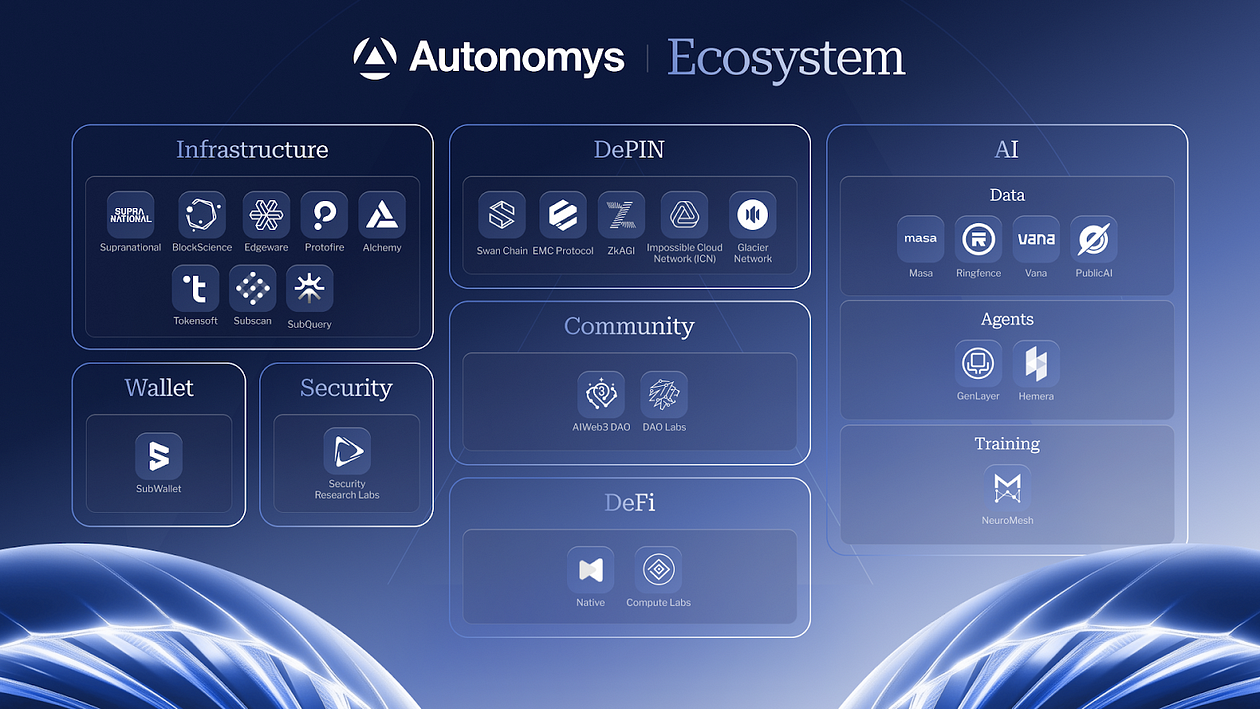Click the "Glacier Network" caption text

pos(753,253)
